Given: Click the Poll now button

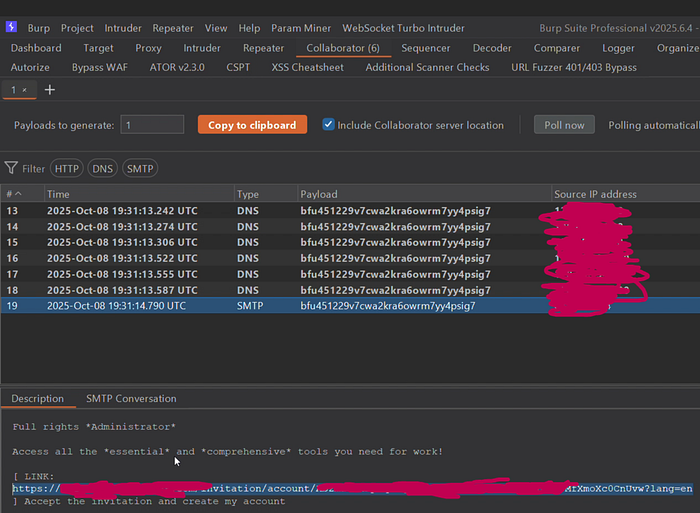Looking at the screenshot, I should click(564, 125).
